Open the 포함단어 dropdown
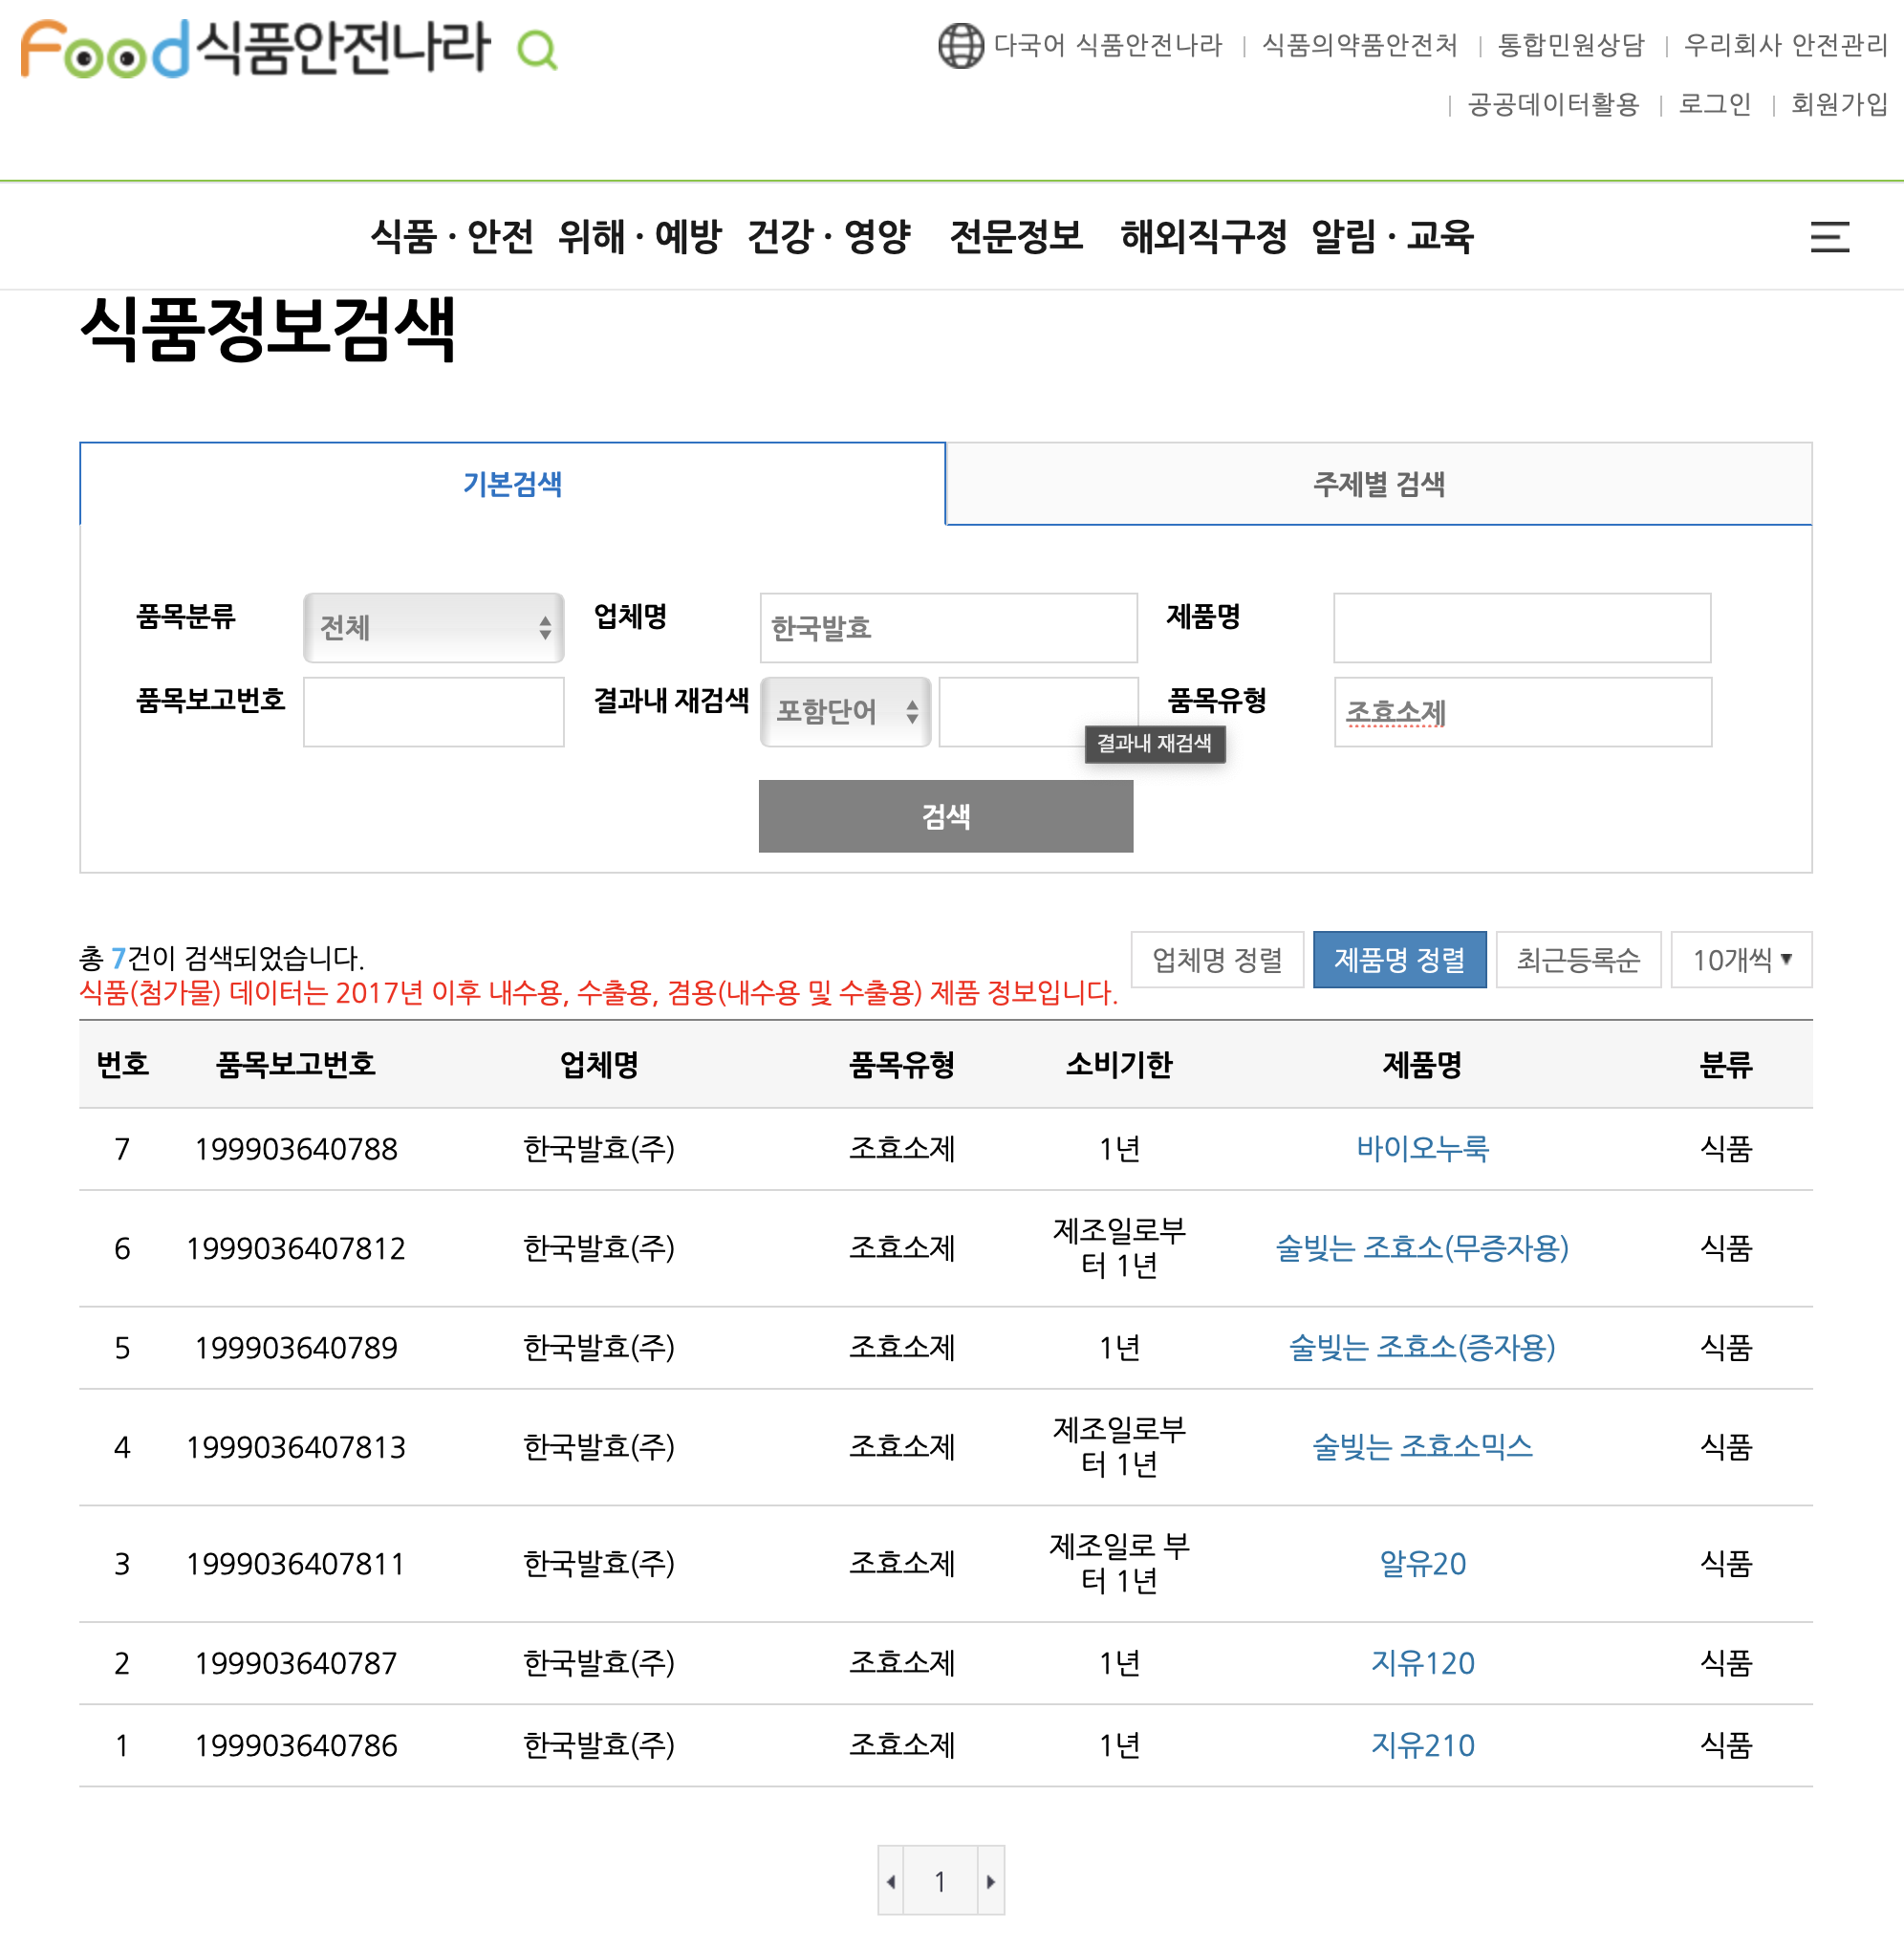 coord(845,712)
